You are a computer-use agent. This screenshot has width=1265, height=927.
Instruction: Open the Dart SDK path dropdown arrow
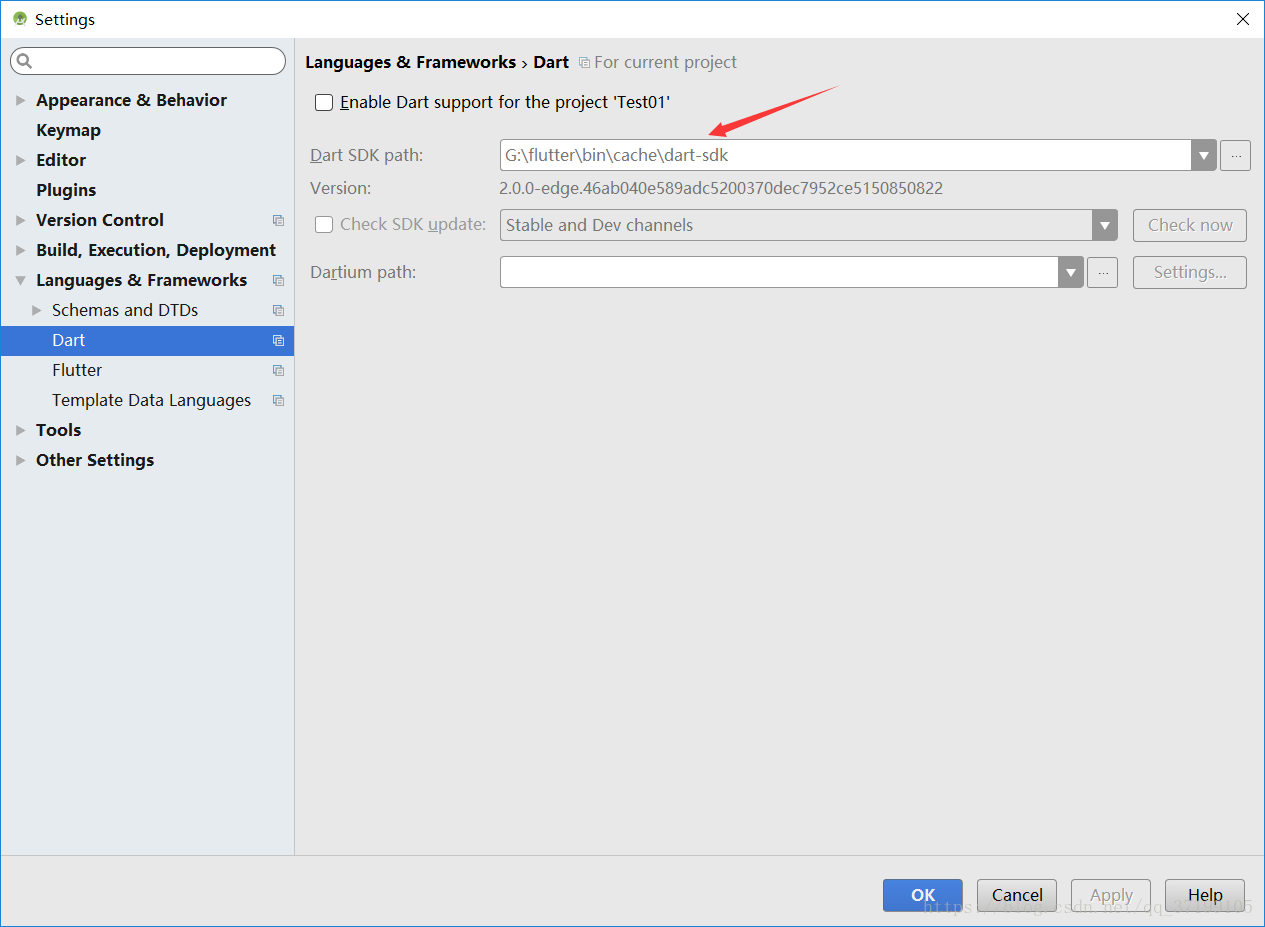(1204, 156)
